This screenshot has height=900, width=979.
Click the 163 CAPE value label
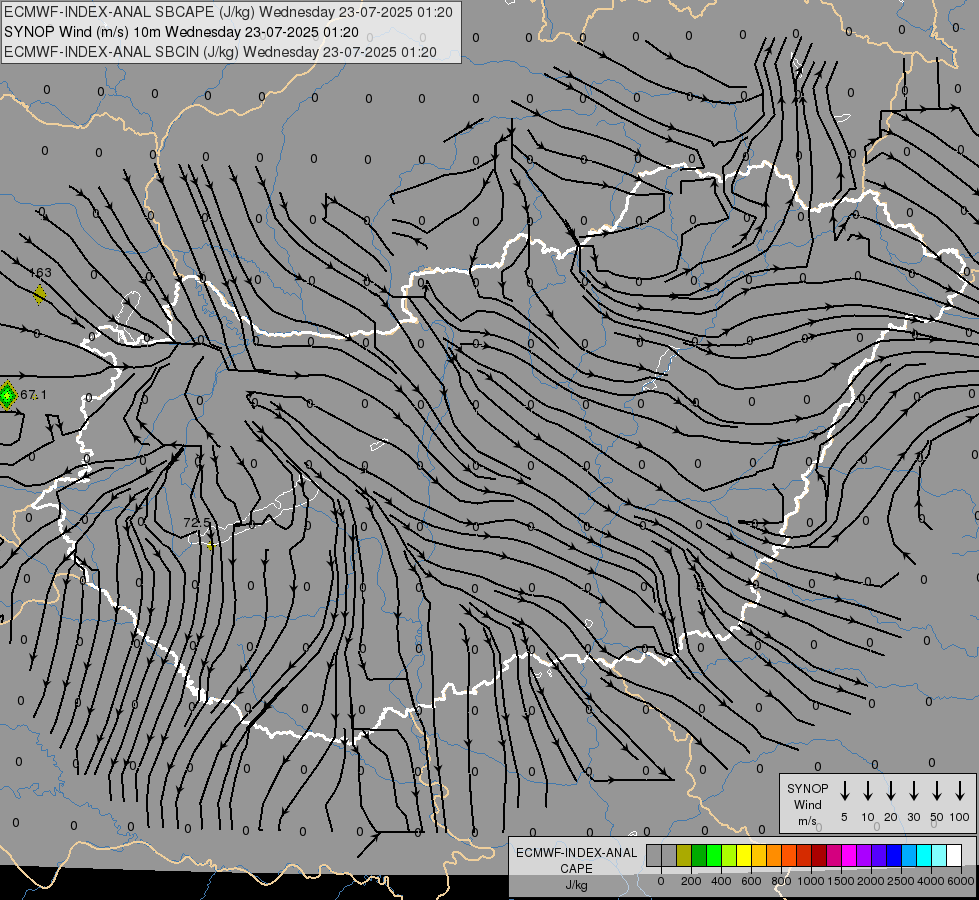(41, 272)
